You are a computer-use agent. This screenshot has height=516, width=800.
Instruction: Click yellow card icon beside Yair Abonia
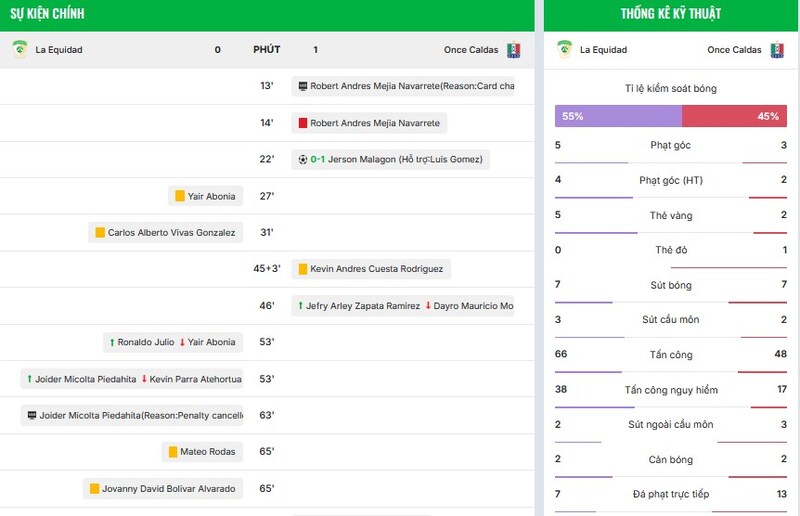coord(180,196)
